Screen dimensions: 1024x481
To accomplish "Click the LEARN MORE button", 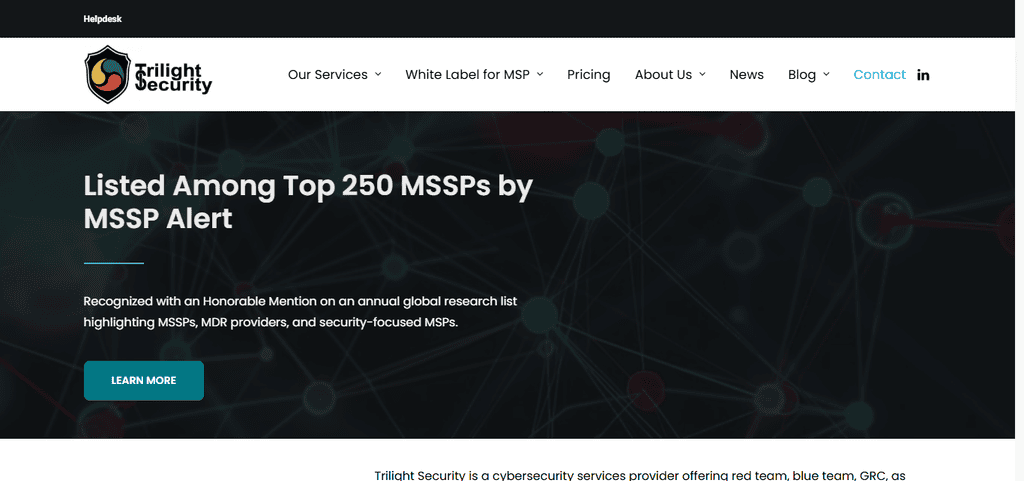I will click(144, 380).
